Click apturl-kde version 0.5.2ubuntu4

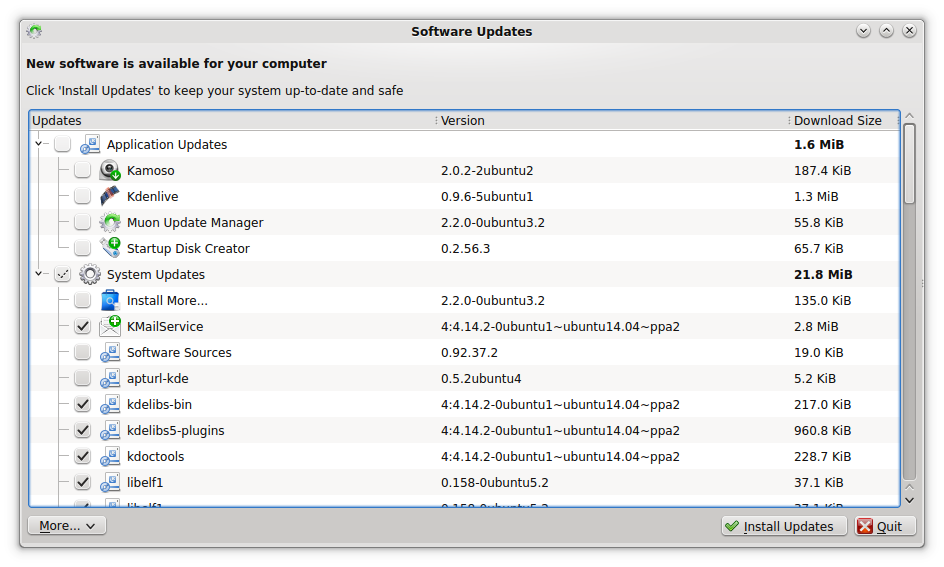pyautogui.click(x=481, y=379)
